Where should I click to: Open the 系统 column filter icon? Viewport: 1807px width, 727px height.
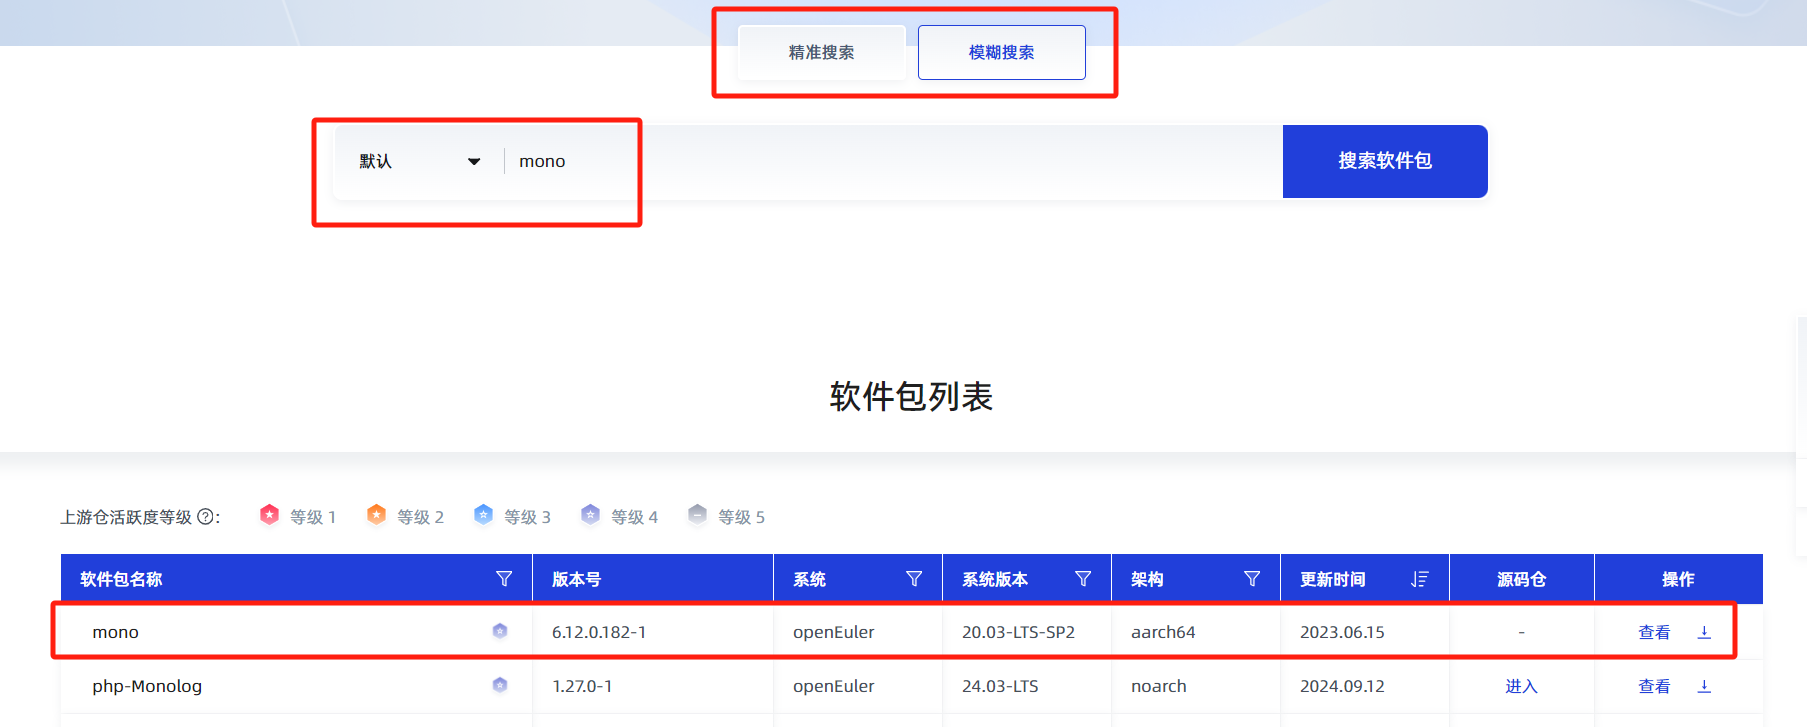point(913,579)
